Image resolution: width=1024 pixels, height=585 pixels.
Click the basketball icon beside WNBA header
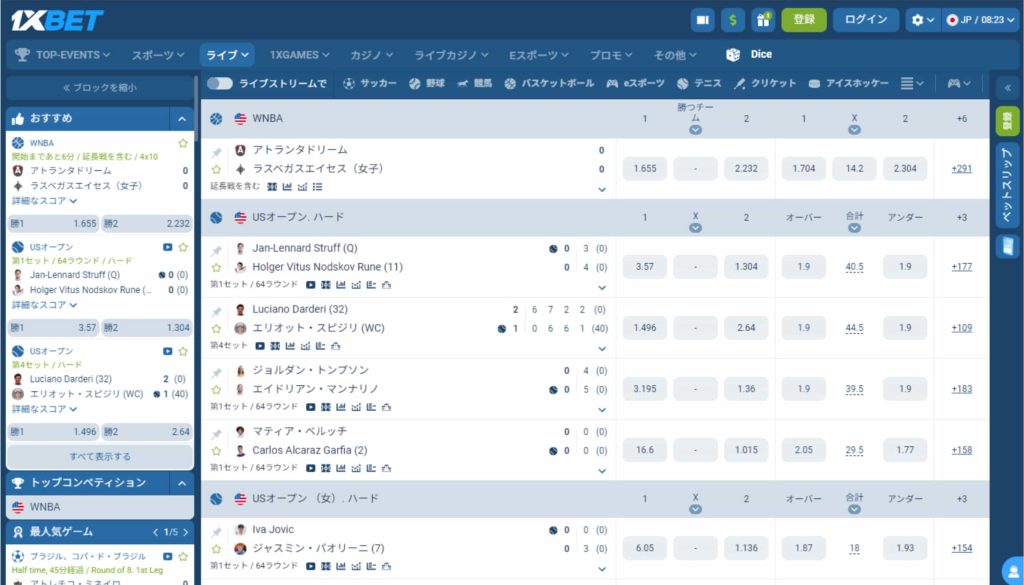(216, 119)
